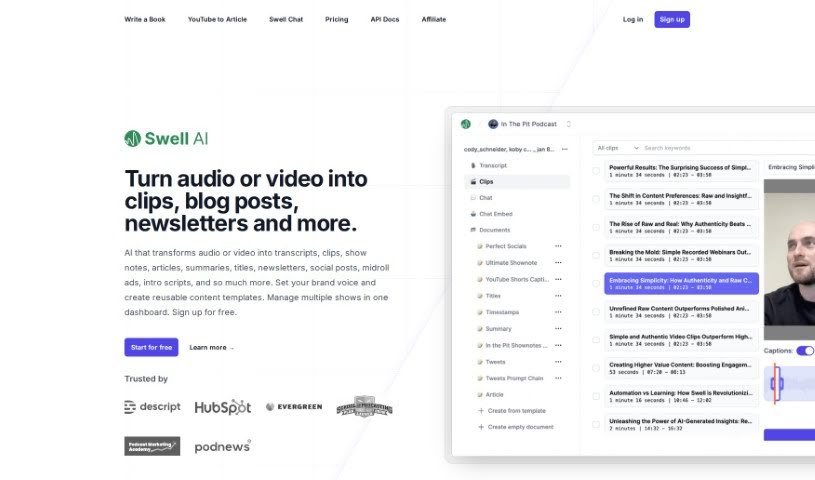Select the Tweets Prompt Chain document
Viewport: 815px width, 480px height.
click(514, 379)
